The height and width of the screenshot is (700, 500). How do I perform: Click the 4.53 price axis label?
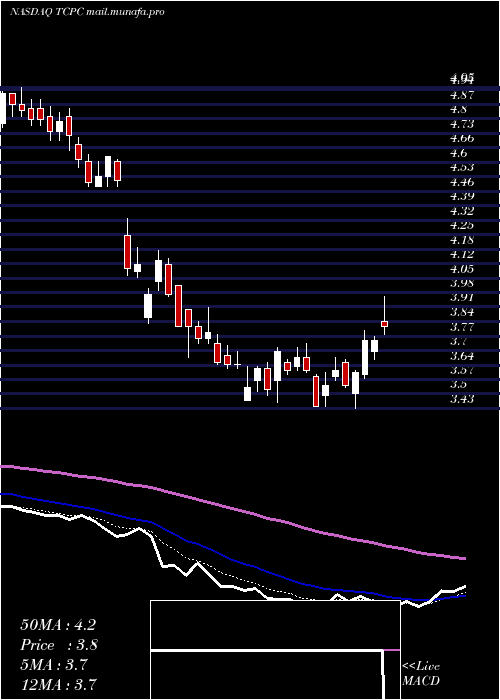462,167
